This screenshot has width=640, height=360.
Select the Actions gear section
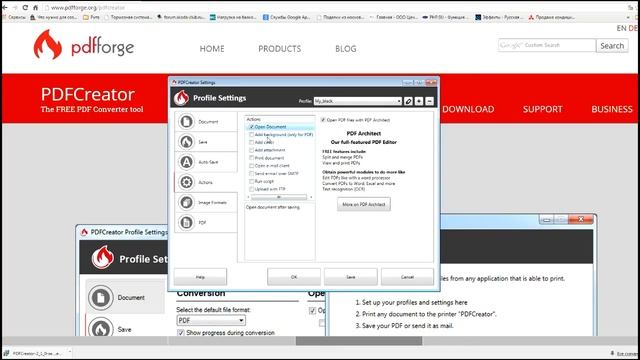[206, 182]
